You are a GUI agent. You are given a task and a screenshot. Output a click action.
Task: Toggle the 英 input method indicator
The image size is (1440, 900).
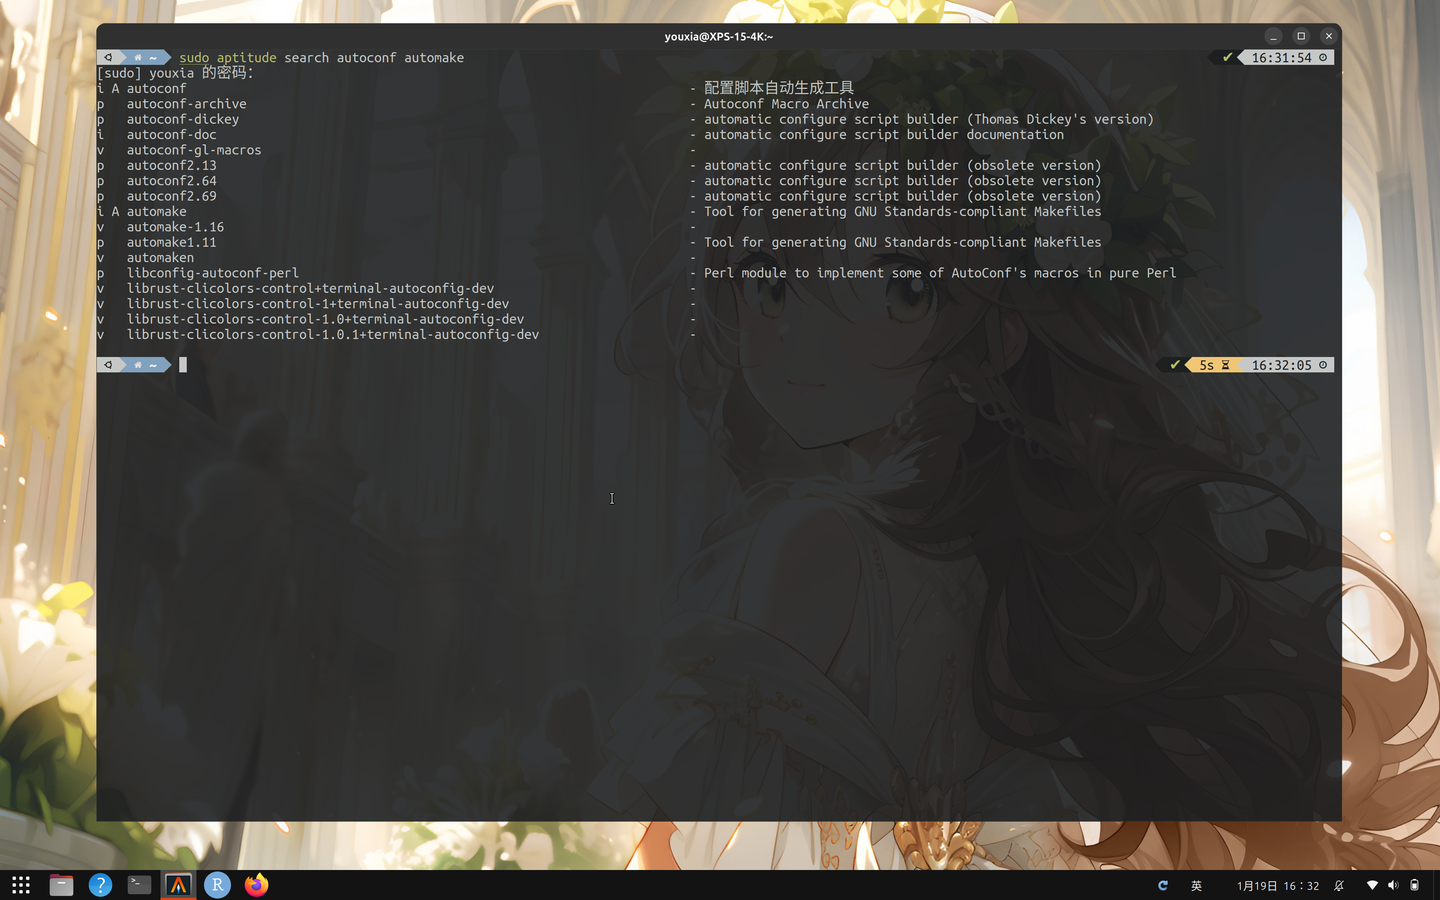pos(1196,886)
